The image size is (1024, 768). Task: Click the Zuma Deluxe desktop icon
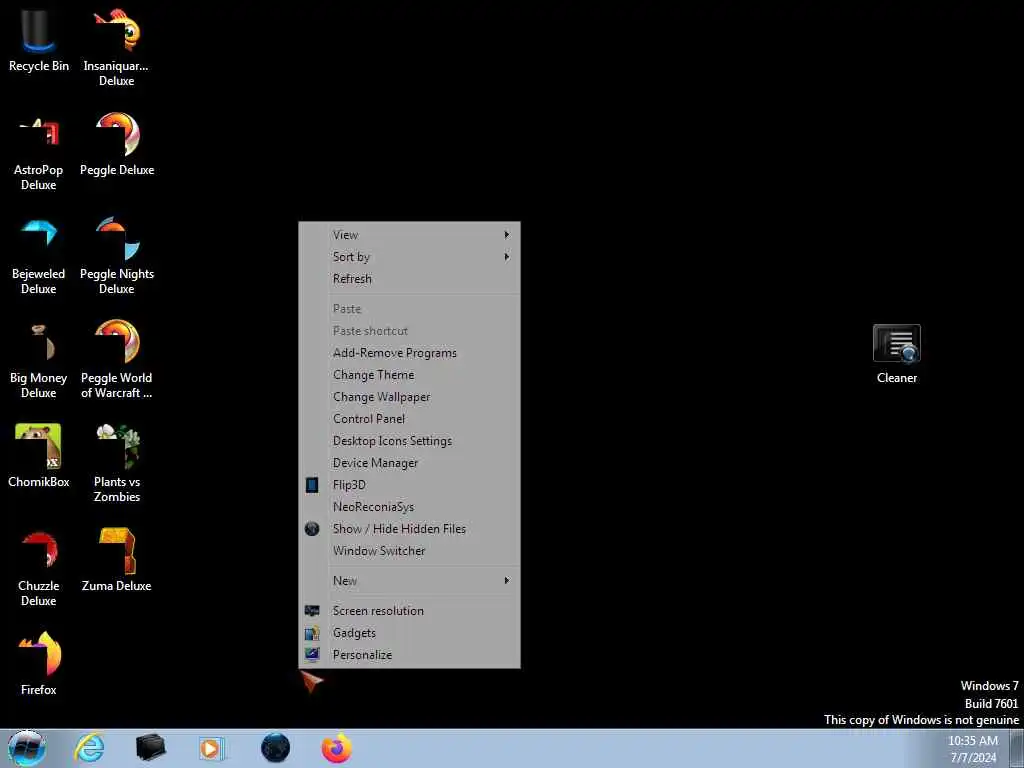(117, 560)
